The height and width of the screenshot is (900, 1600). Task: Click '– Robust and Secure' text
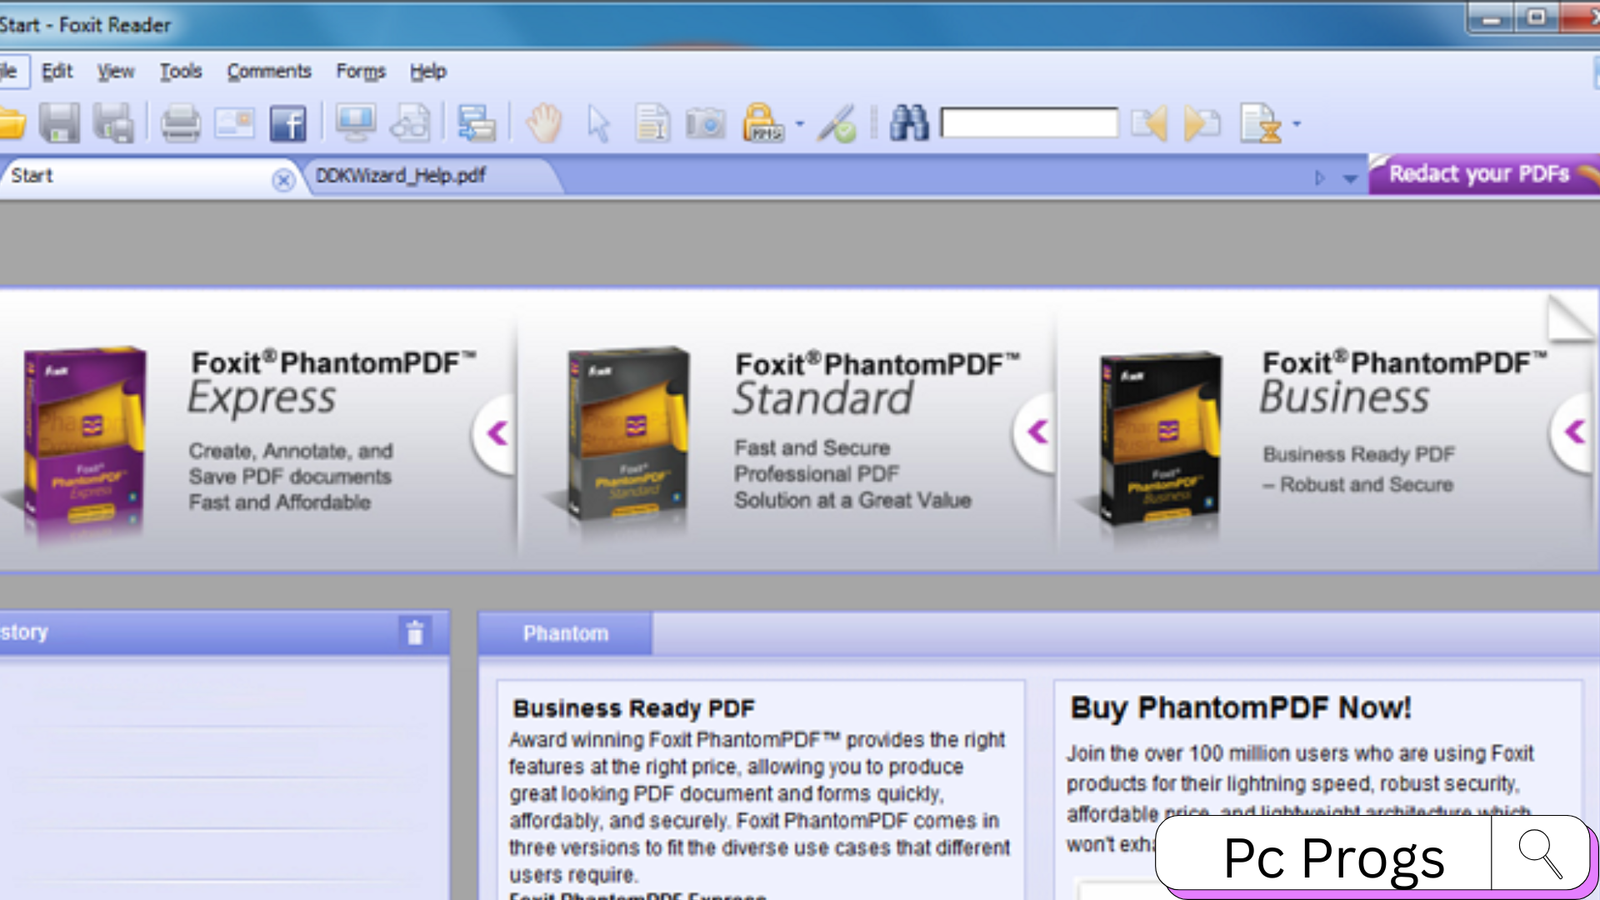click(x=1358, y=485)
